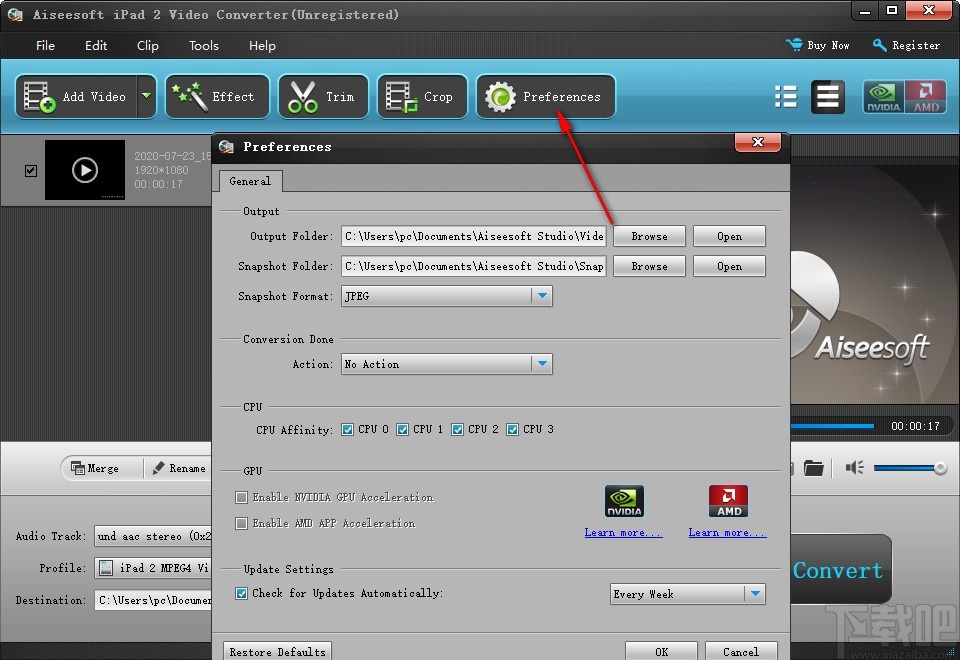Click the NVIDIA acceleration toolbar icon
Viewport: 960px width, 660px height.
click(x=883, y=97)
